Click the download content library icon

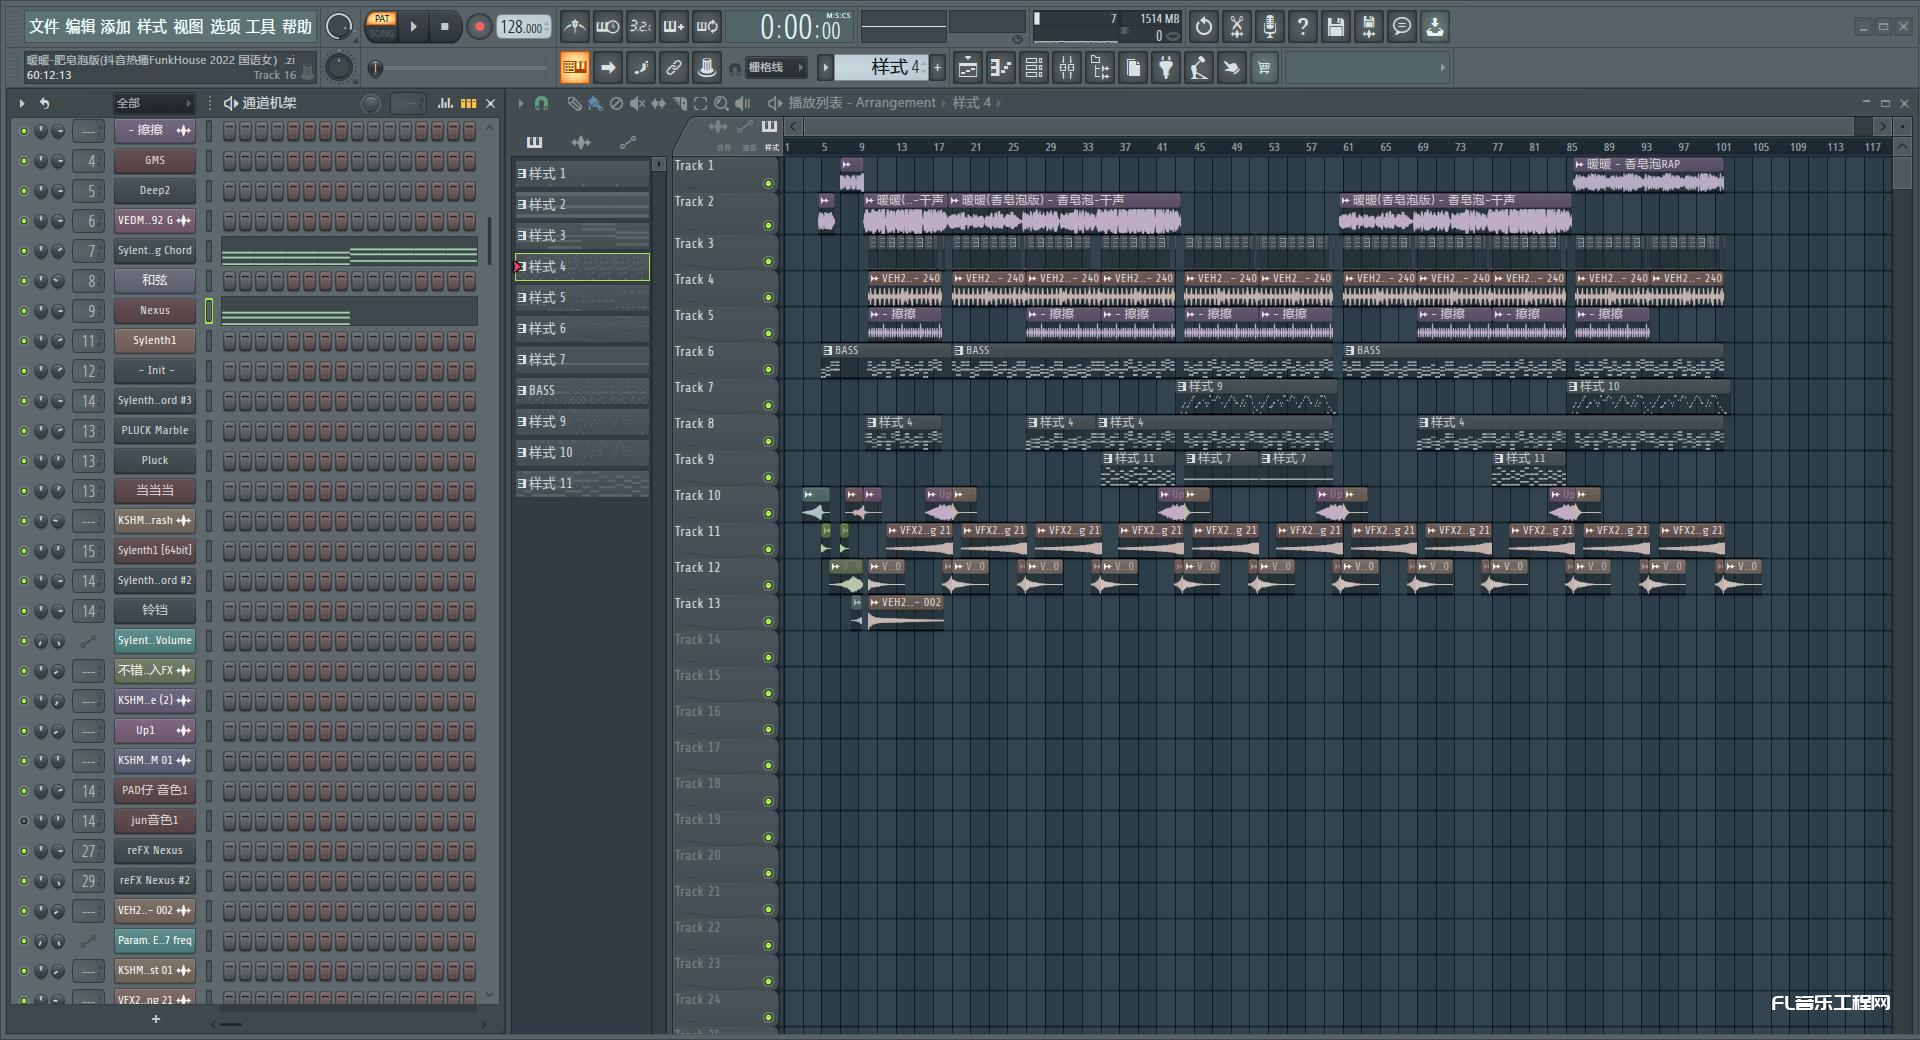[x=1435, y=27]
